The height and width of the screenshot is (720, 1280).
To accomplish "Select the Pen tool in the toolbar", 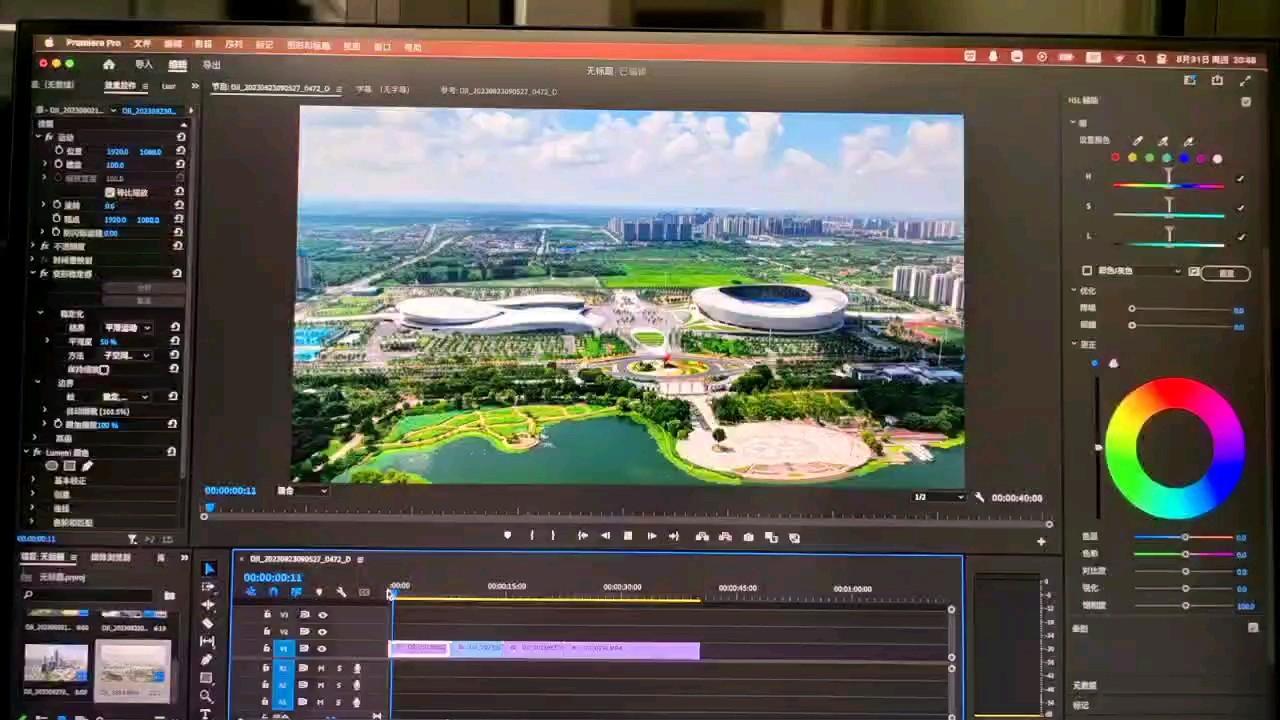I will click(206, 660).
